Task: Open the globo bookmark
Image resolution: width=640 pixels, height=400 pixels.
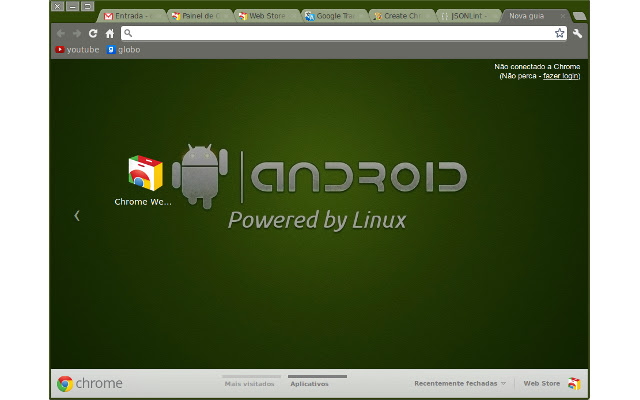Action: click(x=124, y=50)
